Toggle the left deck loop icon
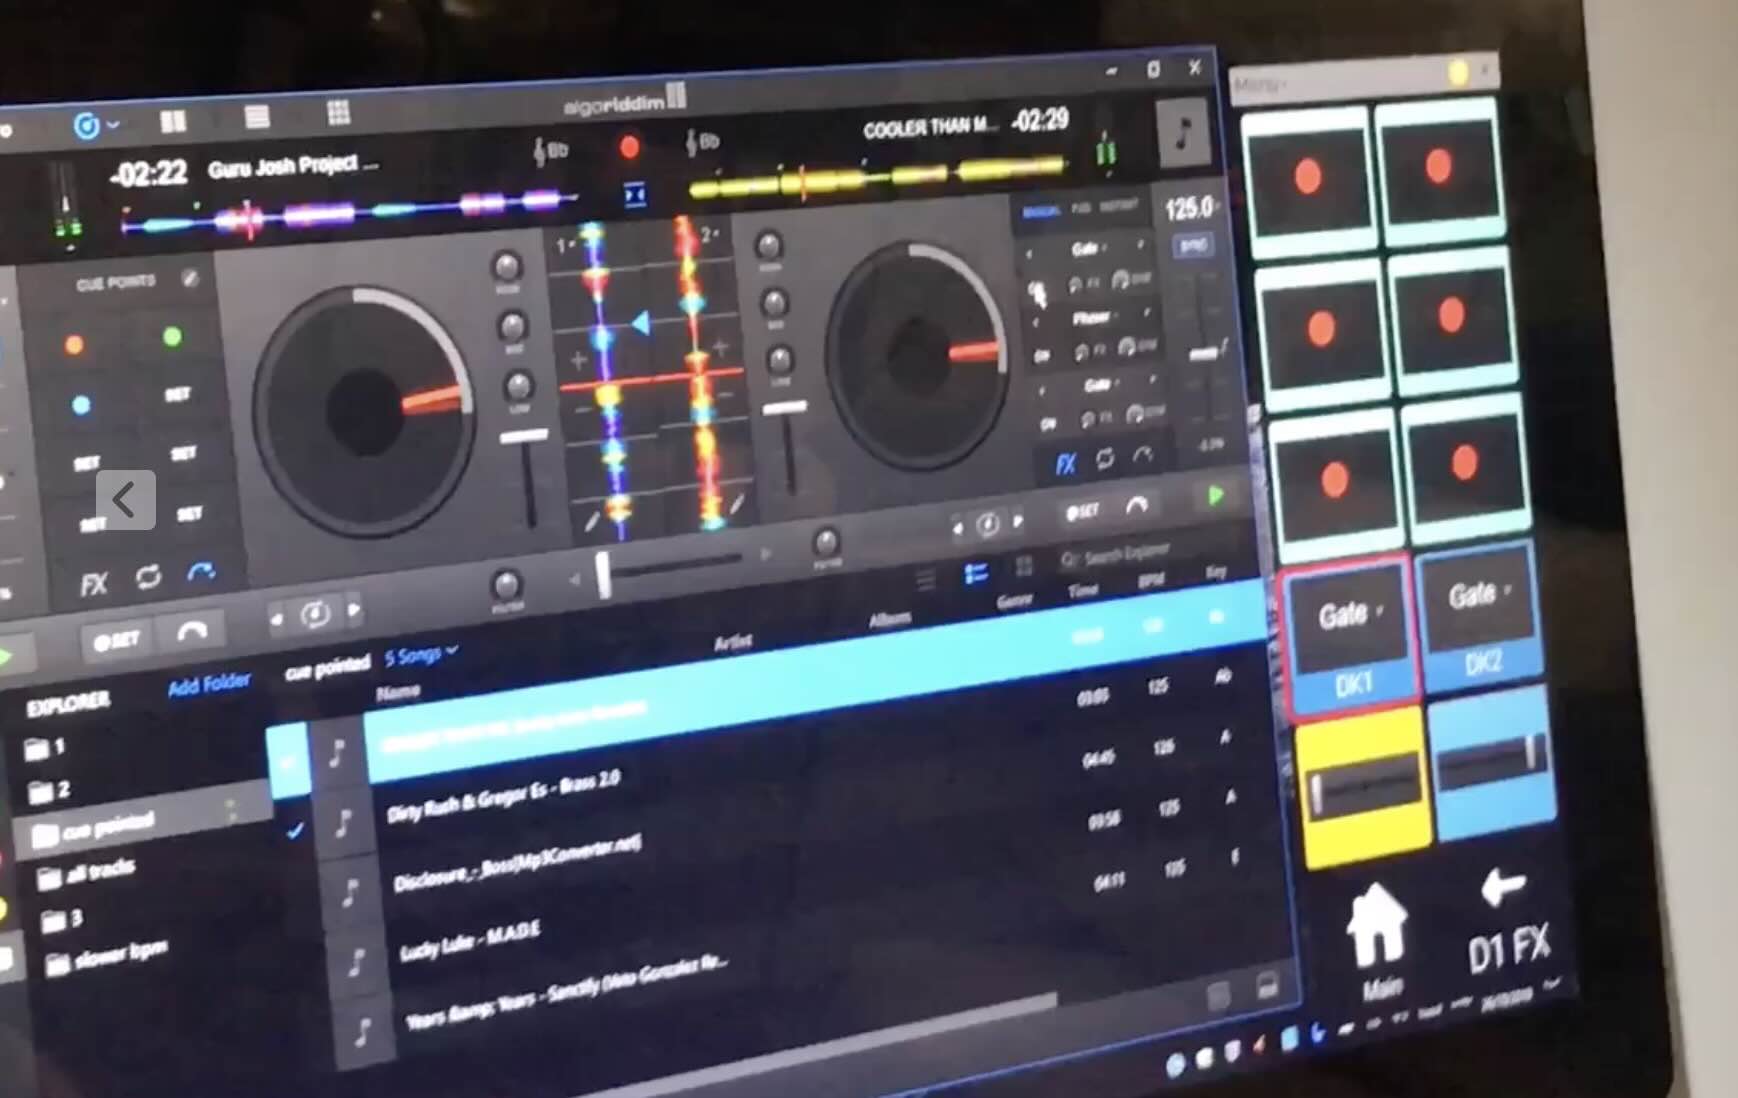 pyautogui.click(x=149, y=577)
